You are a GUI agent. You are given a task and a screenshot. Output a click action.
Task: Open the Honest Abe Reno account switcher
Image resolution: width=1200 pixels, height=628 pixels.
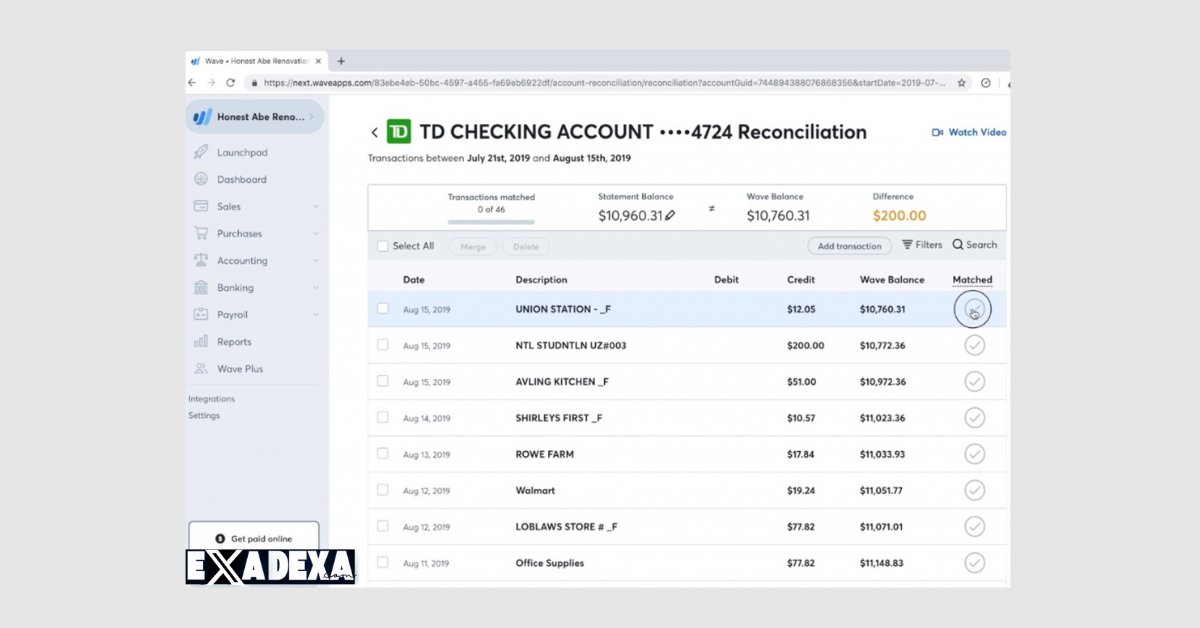[x=255, y=116]
